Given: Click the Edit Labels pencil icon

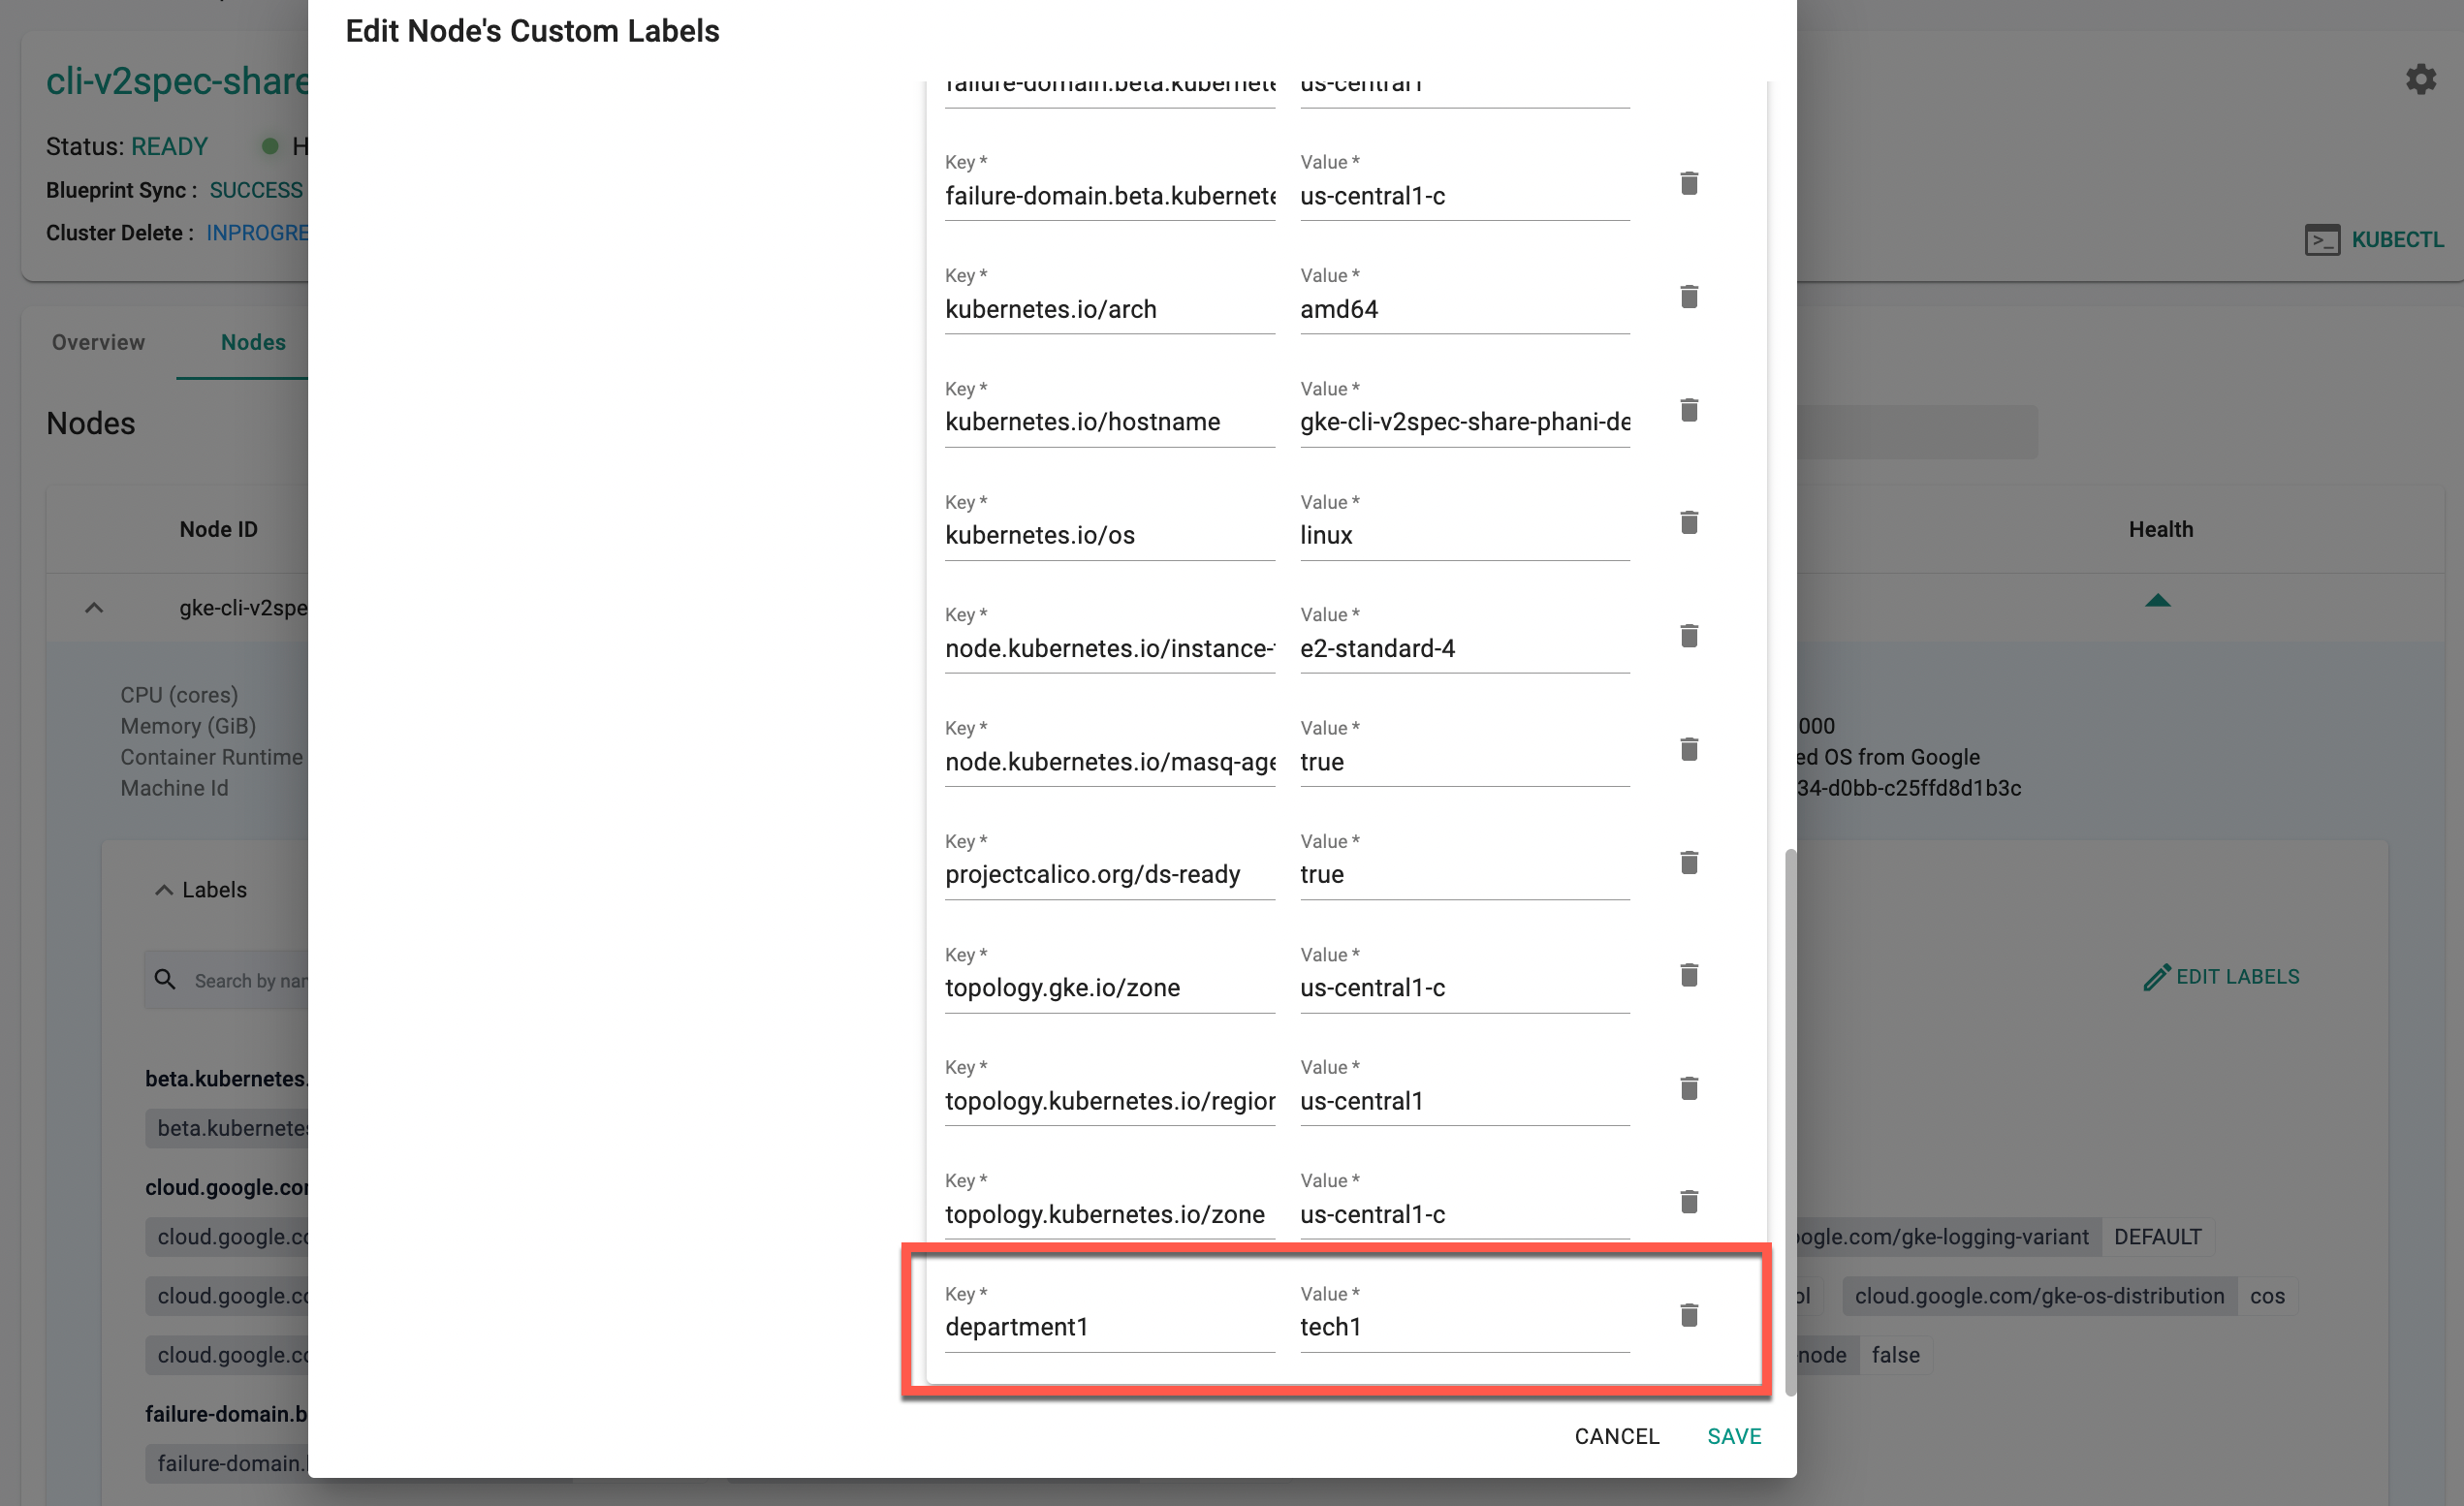Looking at the screenshot, I should coord(2156,977).
